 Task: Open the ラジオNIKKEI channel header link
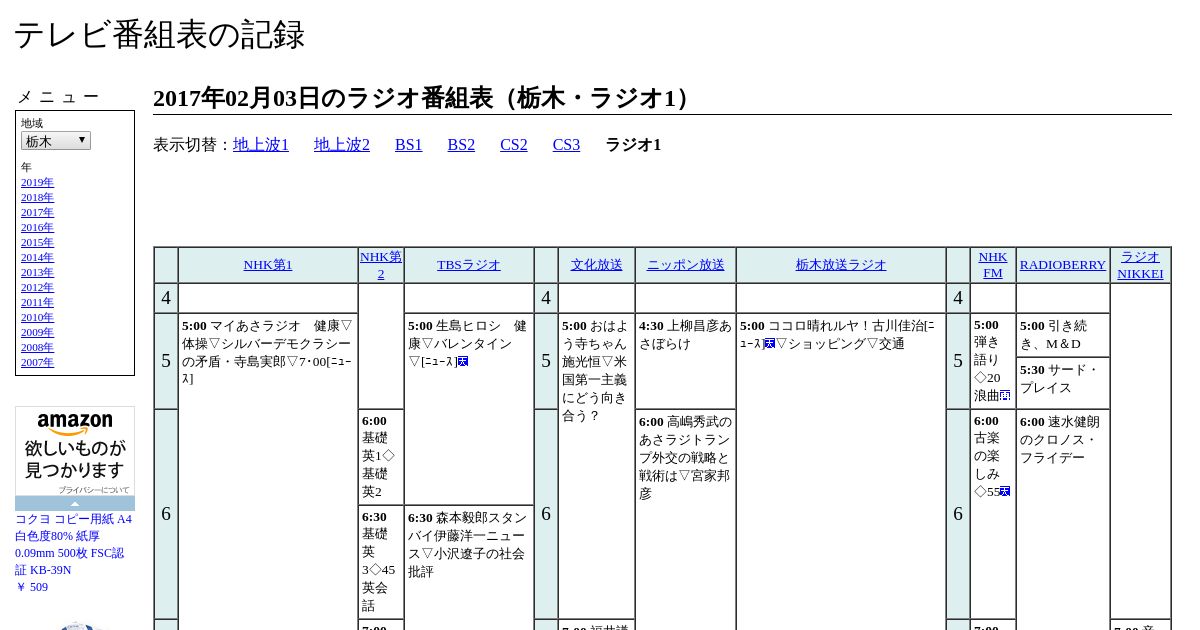click(x=1141, y=265)
